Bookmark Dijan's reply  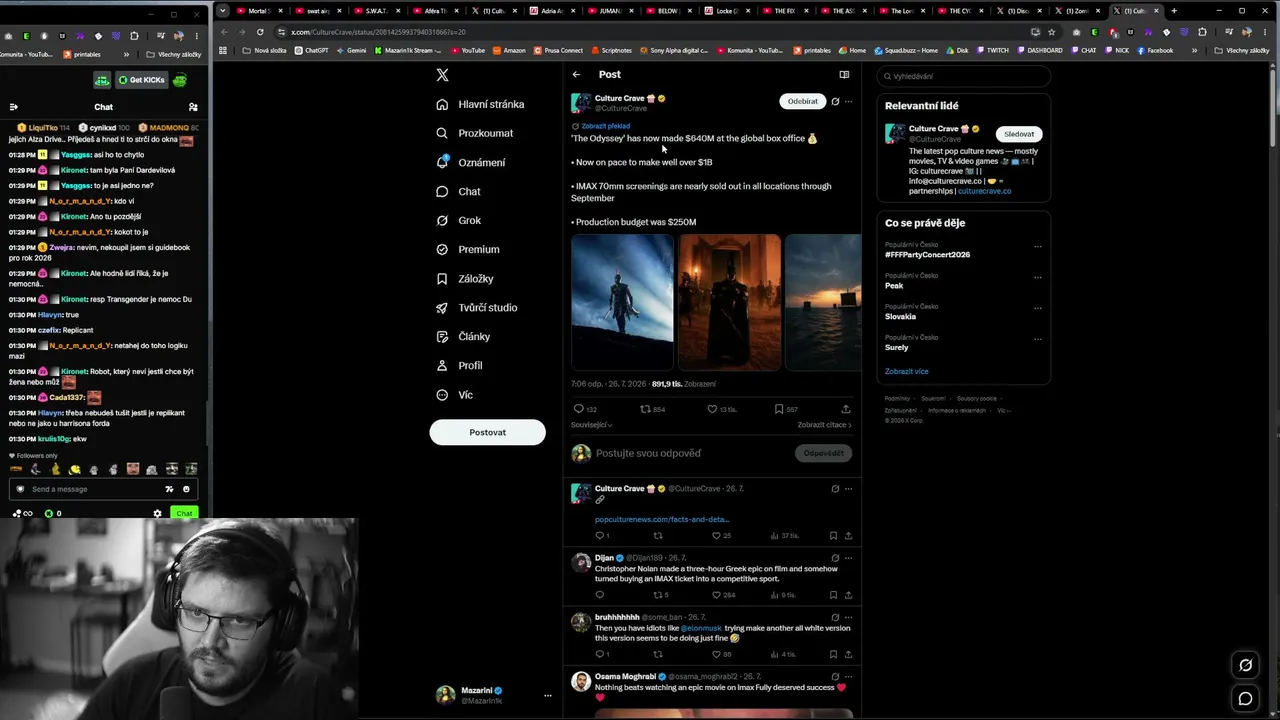pos(833,595)
